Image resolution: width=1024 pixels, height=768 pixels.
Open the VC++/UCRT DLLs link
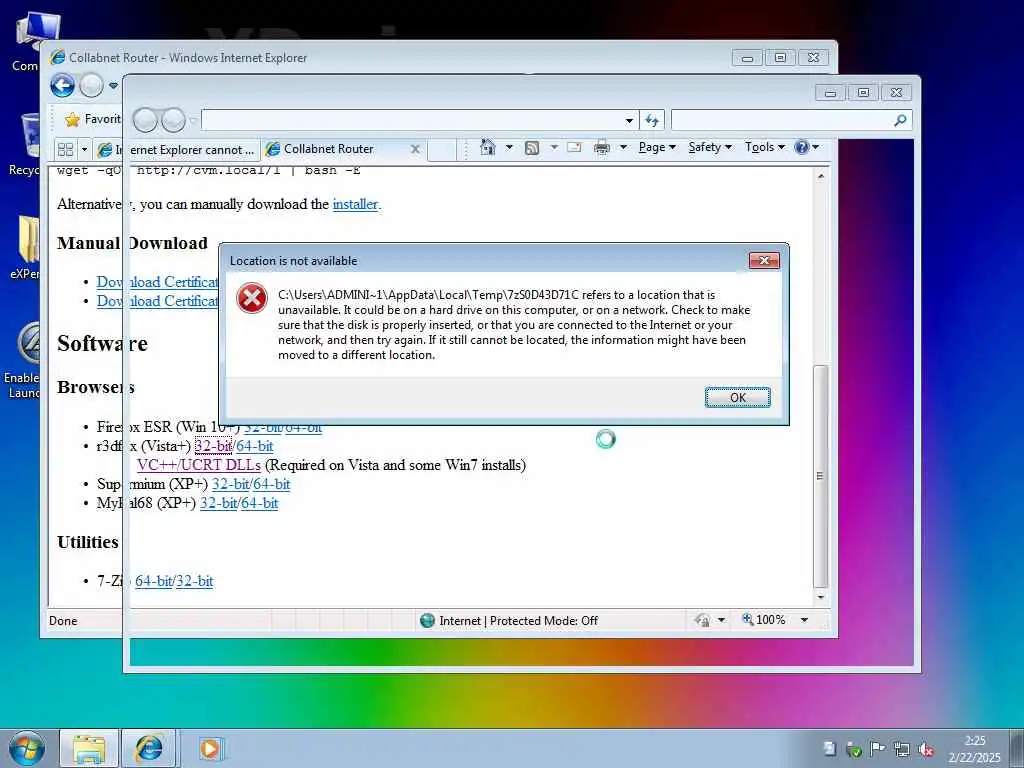[x=199, y=465]
